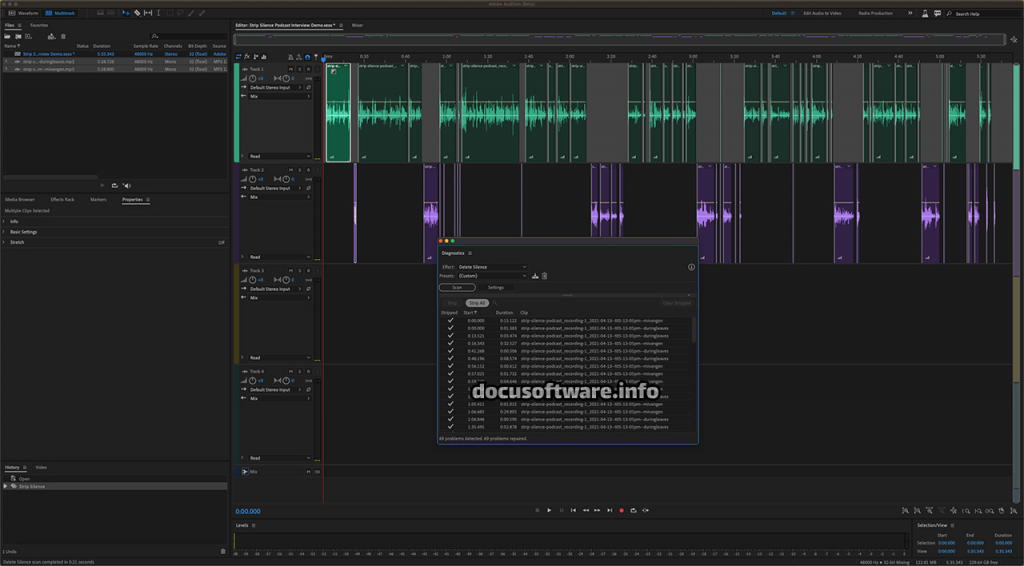The height and width of the screenshot is (566, 1024).
Task: Click the Import File icon in Files panel
Action: tap(18, 37)
